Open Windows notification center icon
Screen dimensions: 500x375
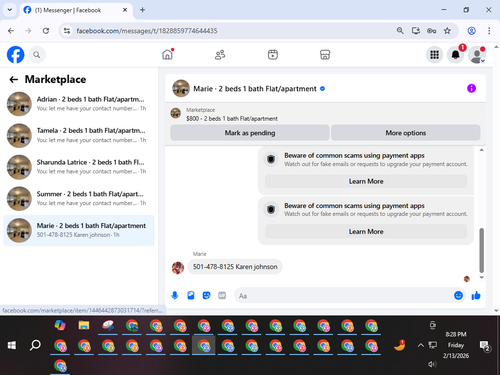click(x=484, y=346)
